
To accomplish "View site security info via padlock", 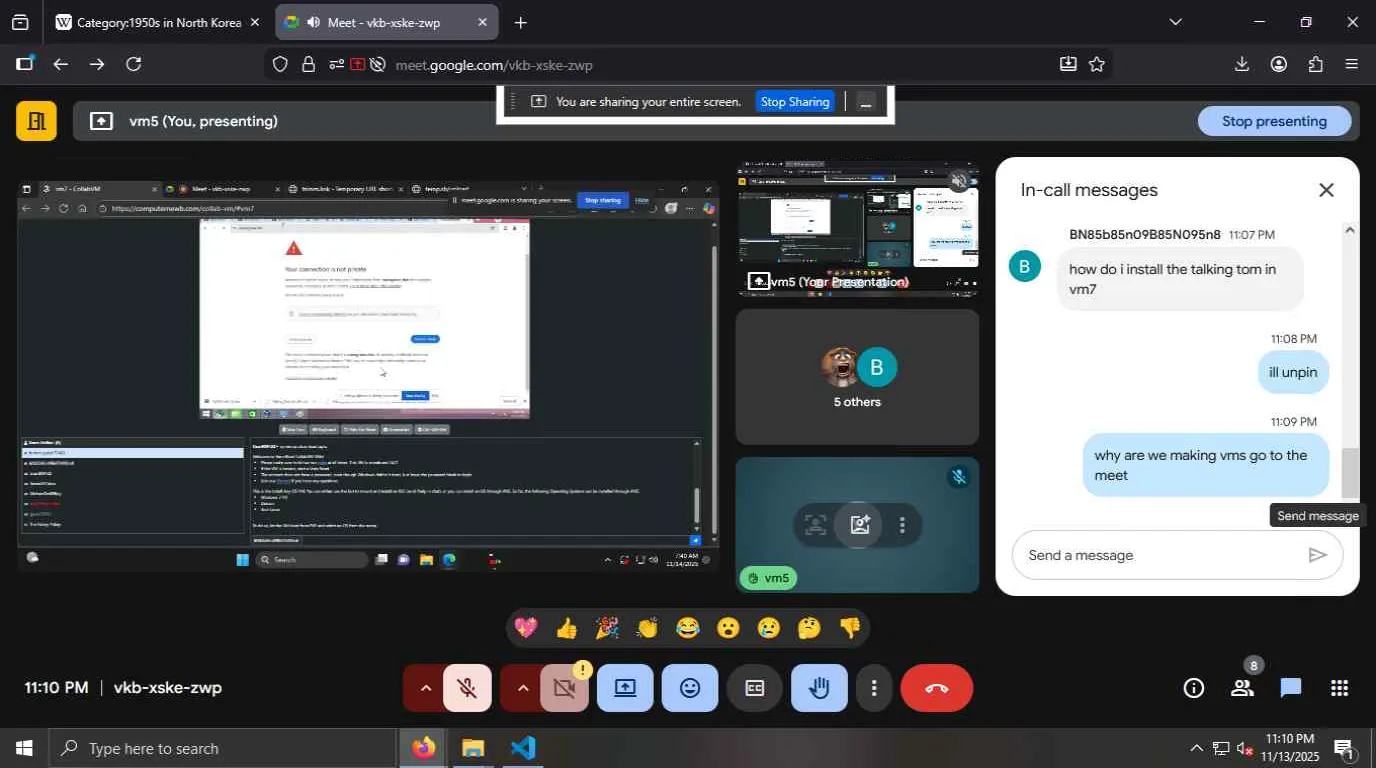I will pyautogui.click(x=308, y=64).
